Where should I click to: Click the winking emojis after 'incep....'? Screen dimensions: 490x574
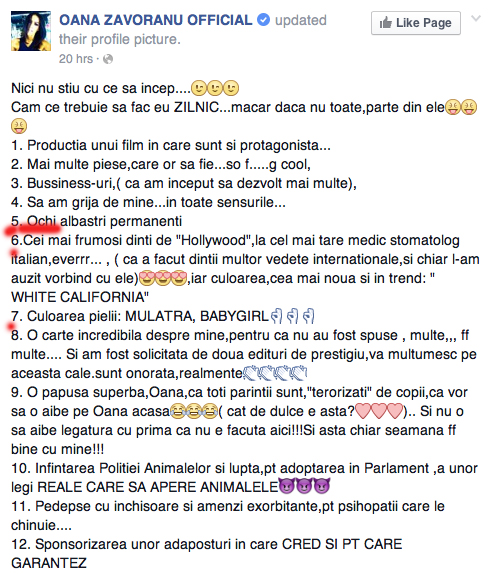pos(215,88)
